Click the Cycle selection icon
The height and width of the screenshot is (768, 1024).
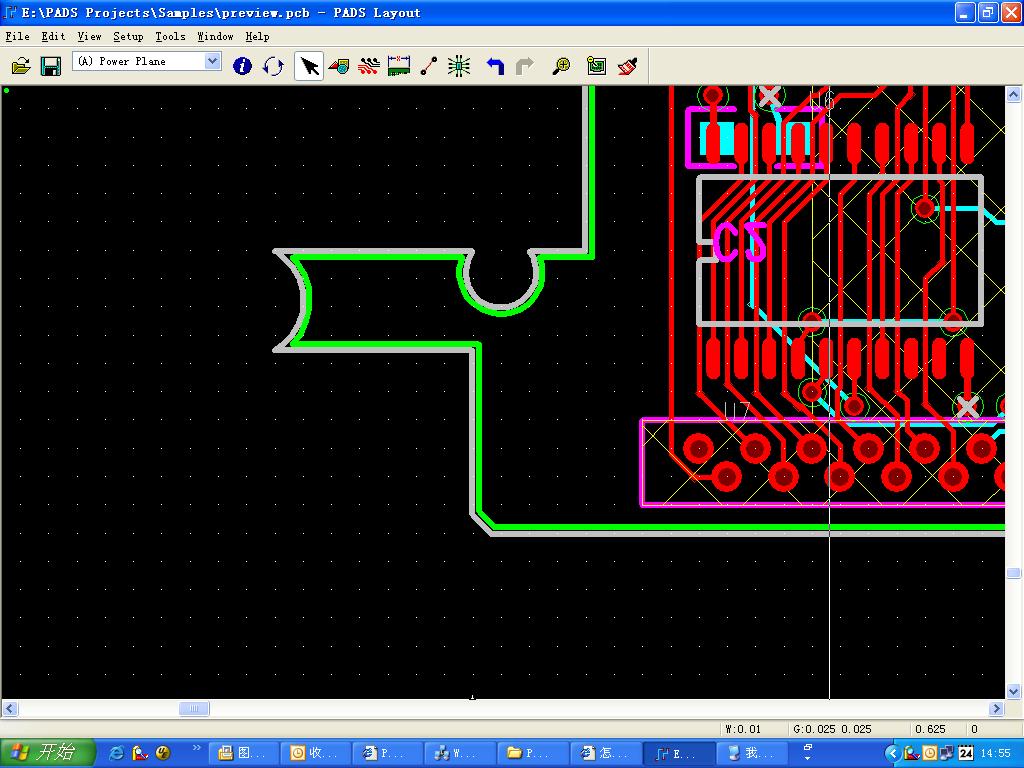[273, 66]
